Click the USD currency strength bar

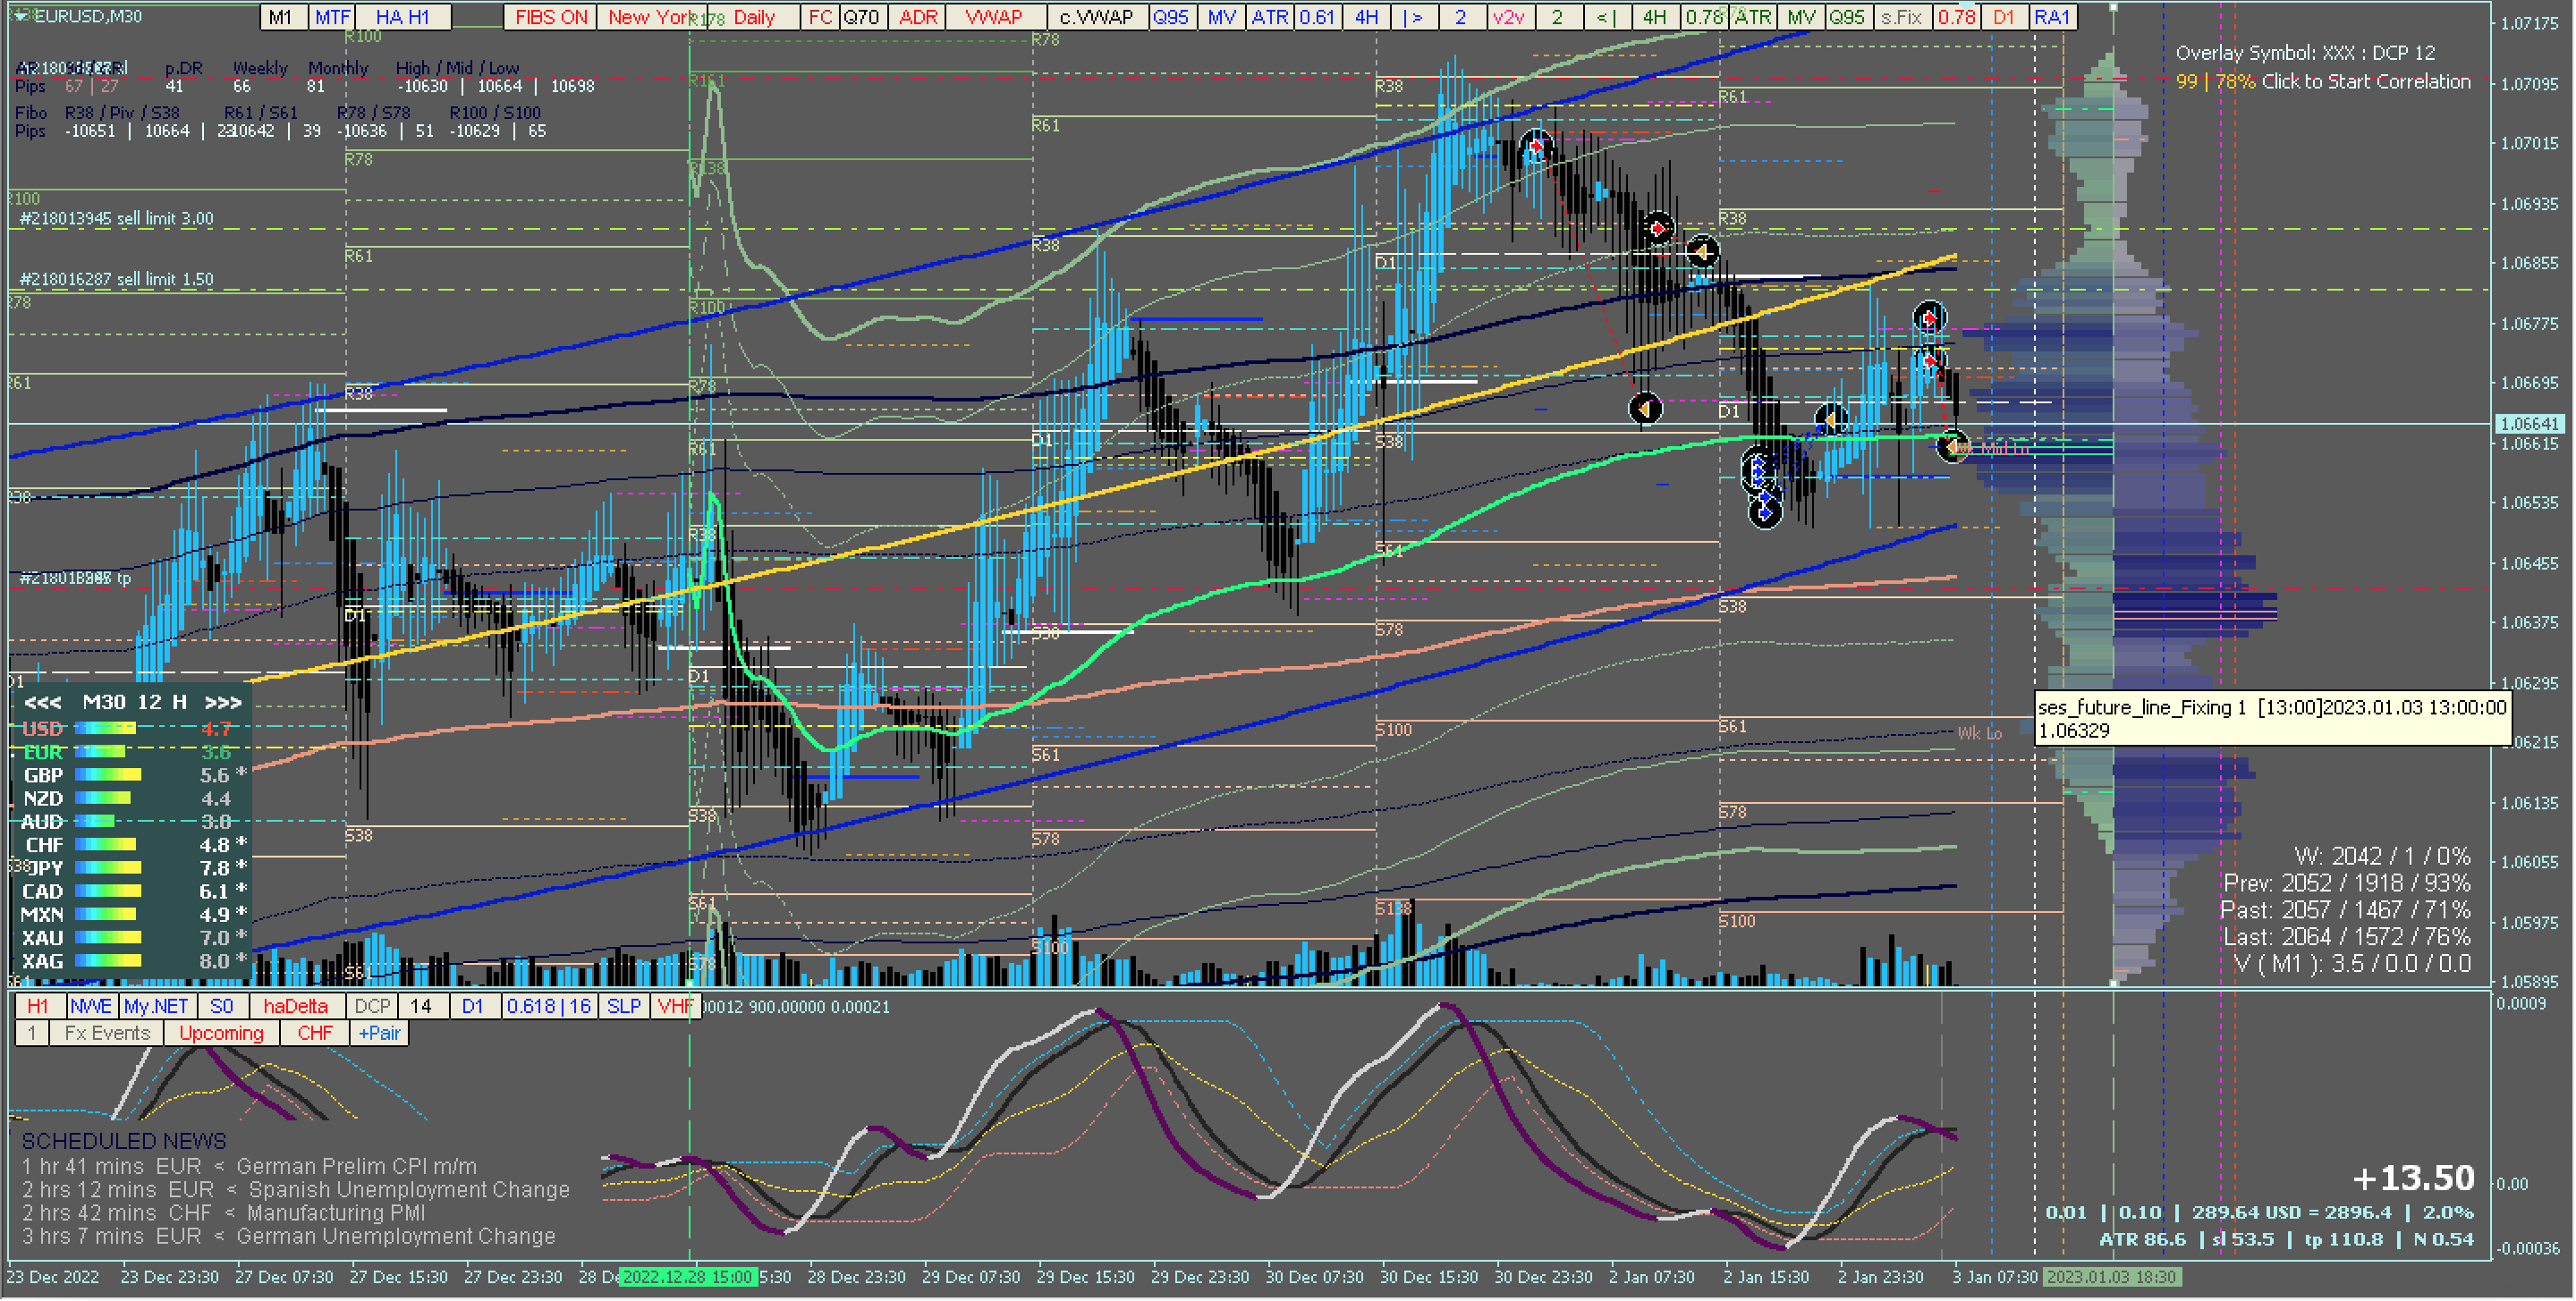point(105,729)
